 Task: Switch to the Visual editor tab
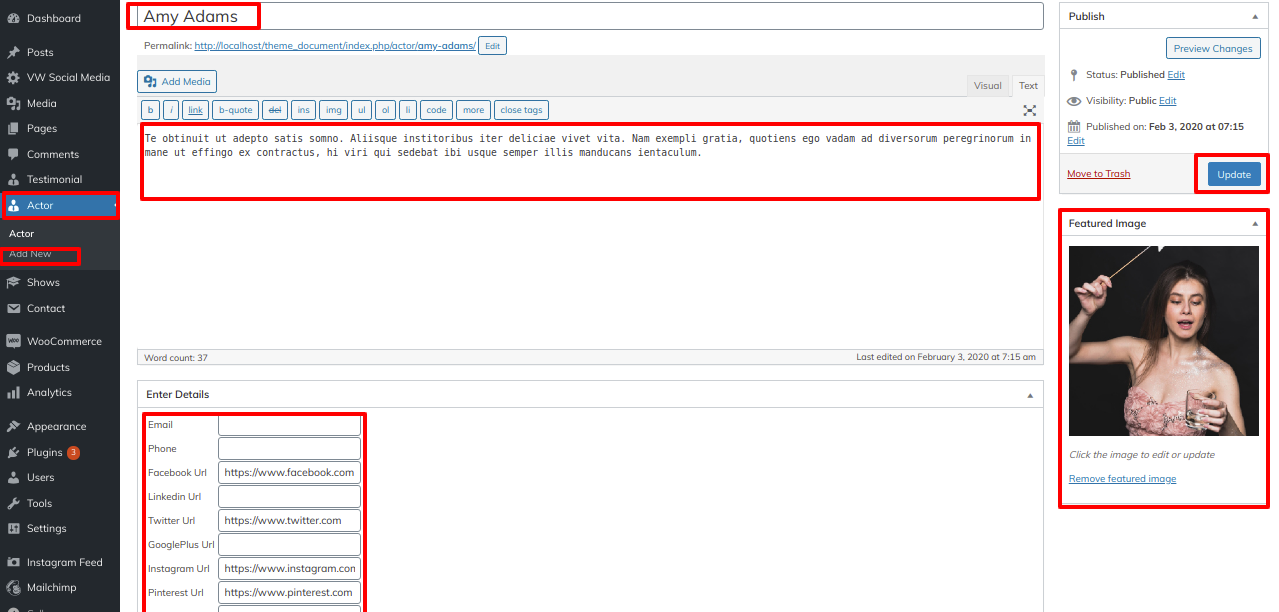(x=987, y=86)
